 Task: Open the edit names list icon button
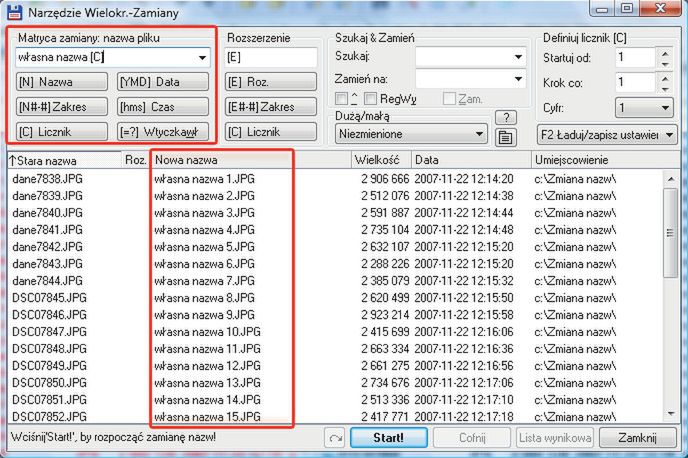click(505, 138)
